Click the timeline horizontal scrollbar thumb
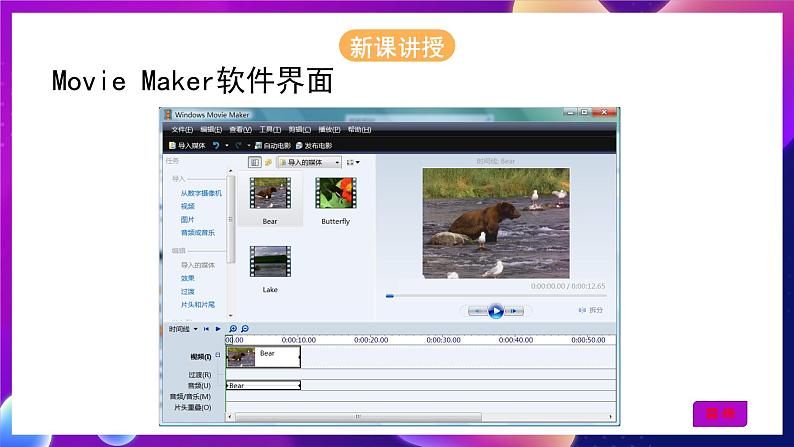Viewport: 794px width, 447px height. (358, 417)
